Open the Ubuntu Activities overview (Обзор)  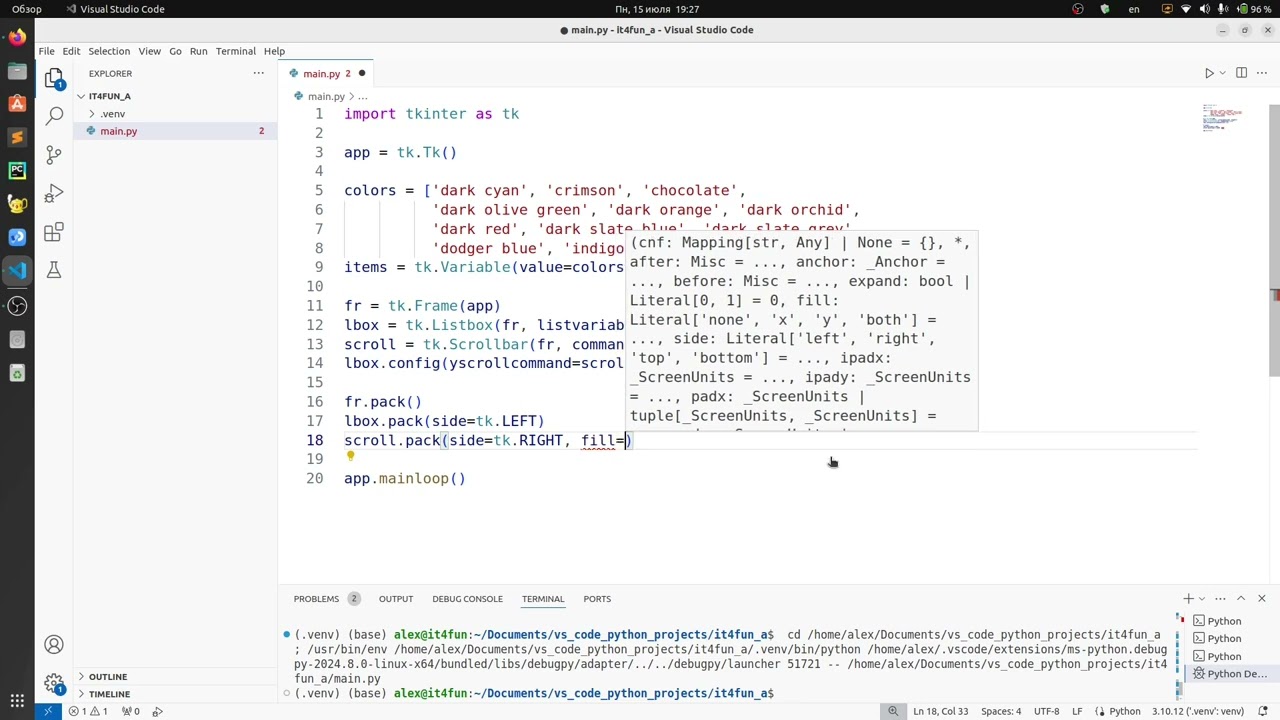(x=27, y=9)
